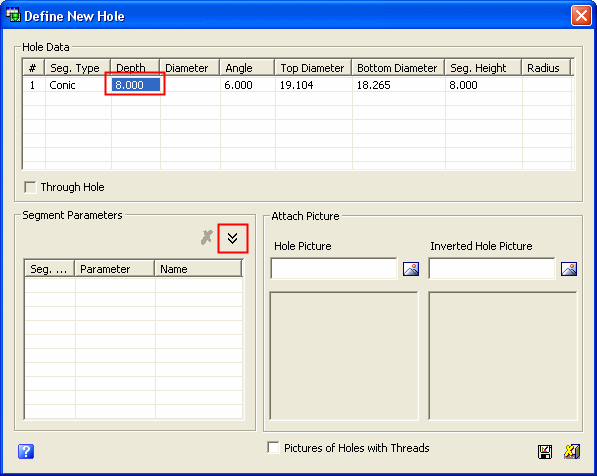Close the Define New Hole dialog
Image resolution: width=597 pixels, height=476 pixels.
pyautogui.click(x=581, y=16)
